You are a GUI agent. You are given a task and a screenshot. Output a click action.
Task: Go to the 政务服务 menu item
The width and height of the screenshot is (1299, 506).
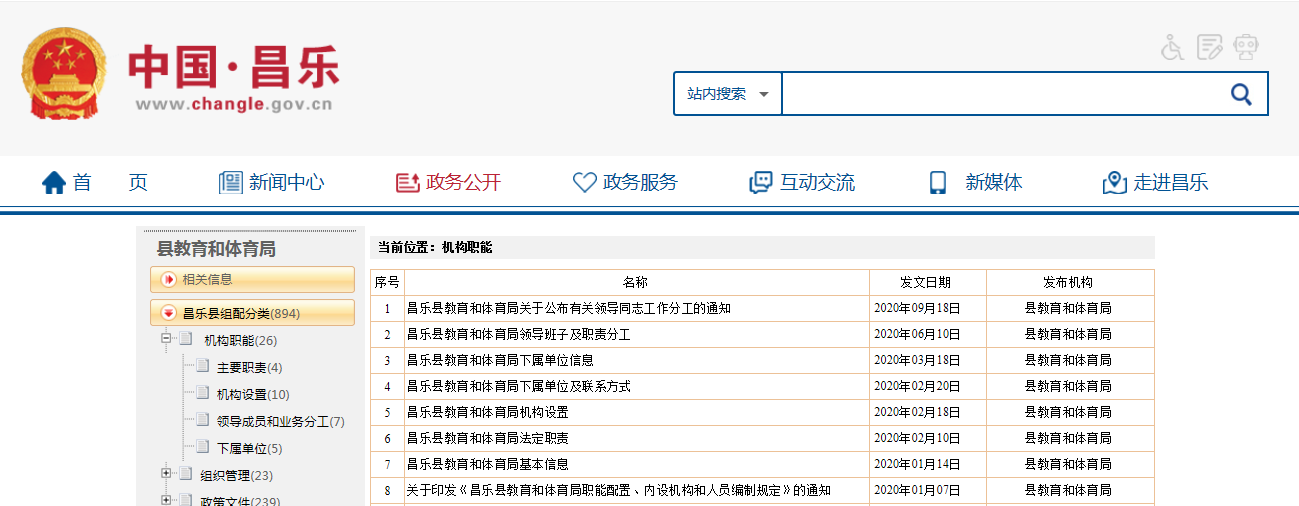625,182
